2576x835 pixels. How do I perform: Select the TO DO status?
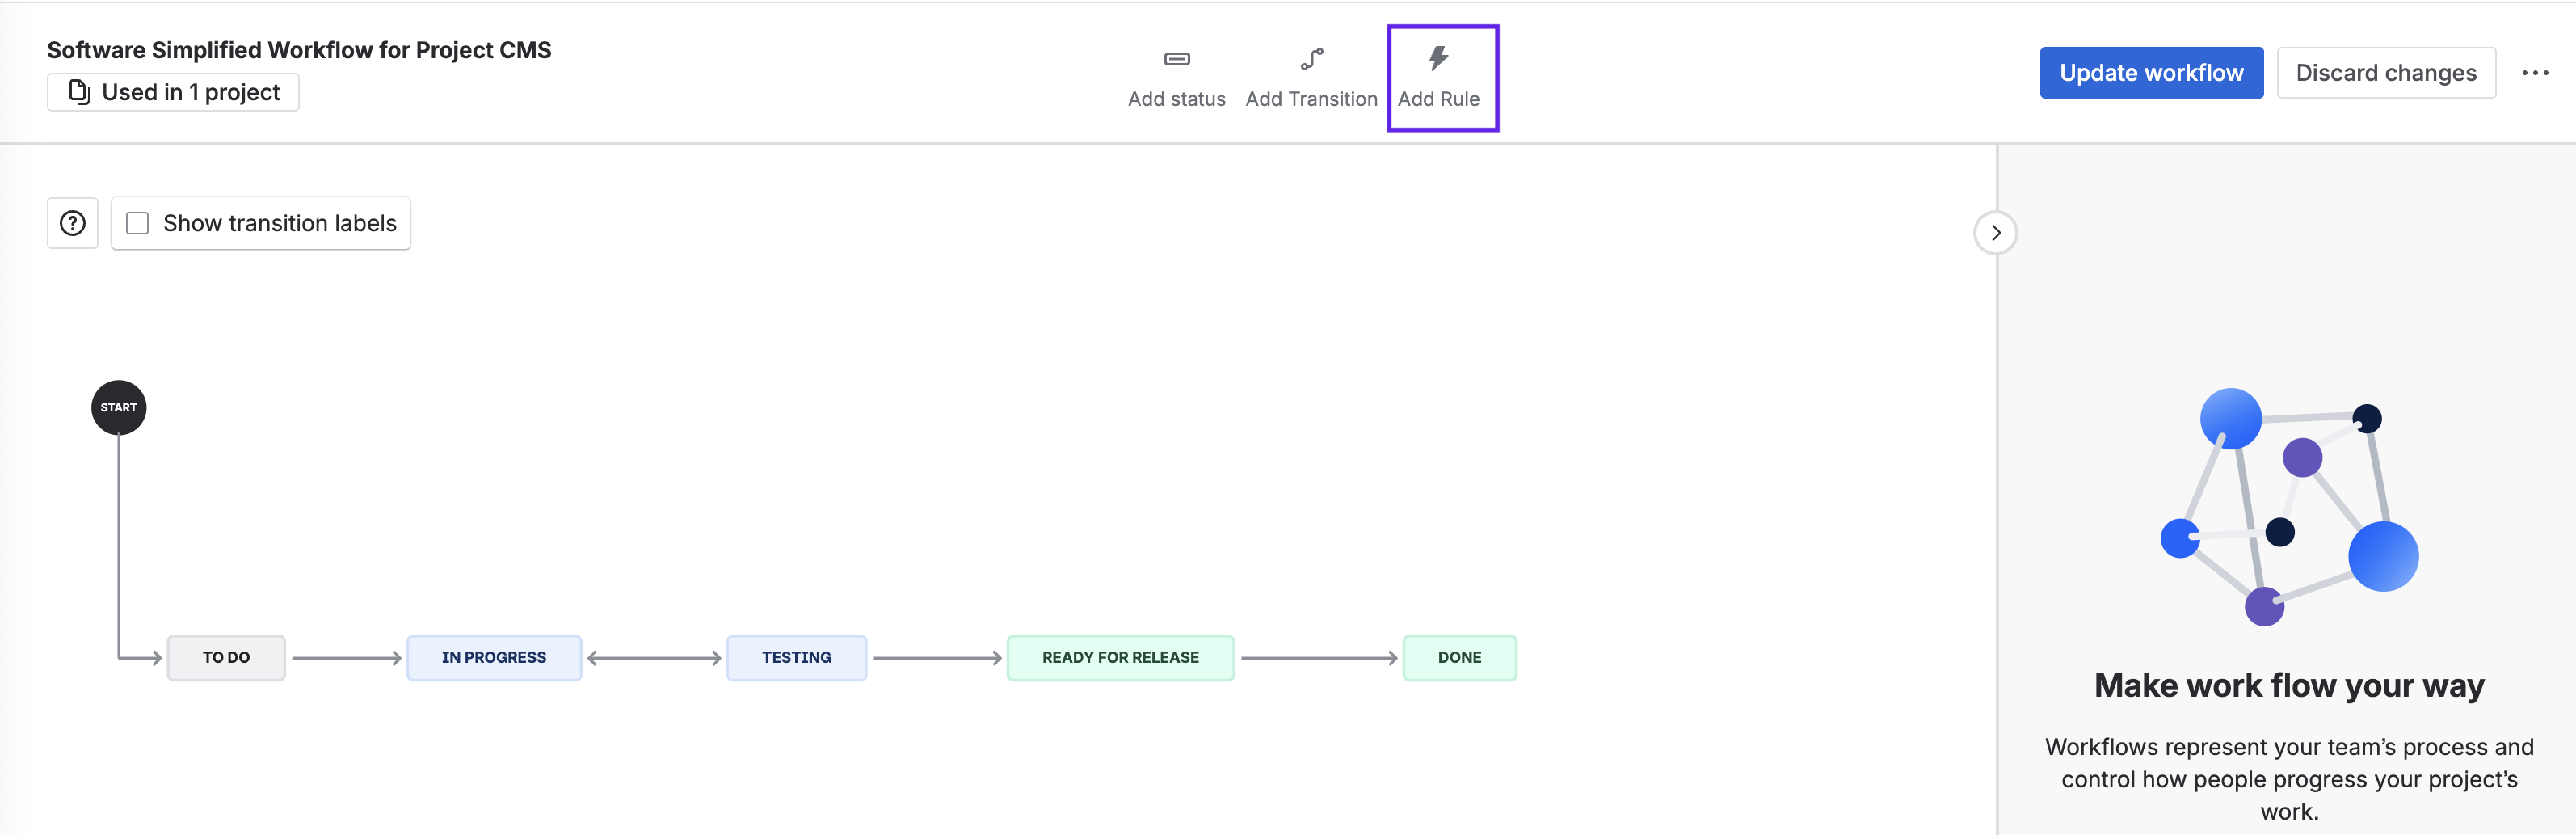[226, 657]
